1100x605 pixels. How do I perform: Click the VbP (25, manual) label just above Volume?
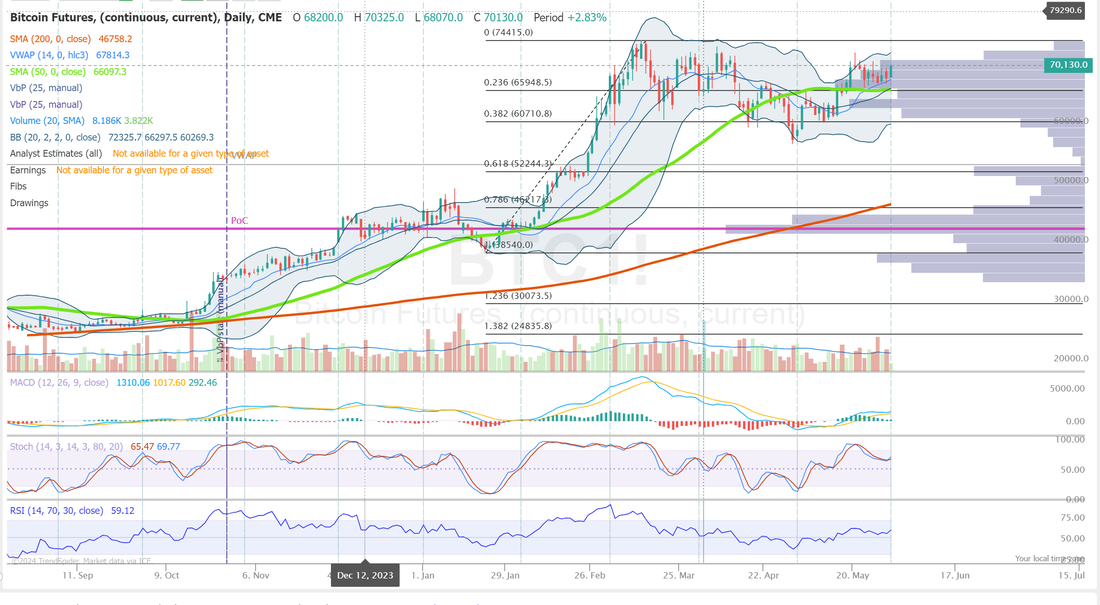[x=46, y=105]
